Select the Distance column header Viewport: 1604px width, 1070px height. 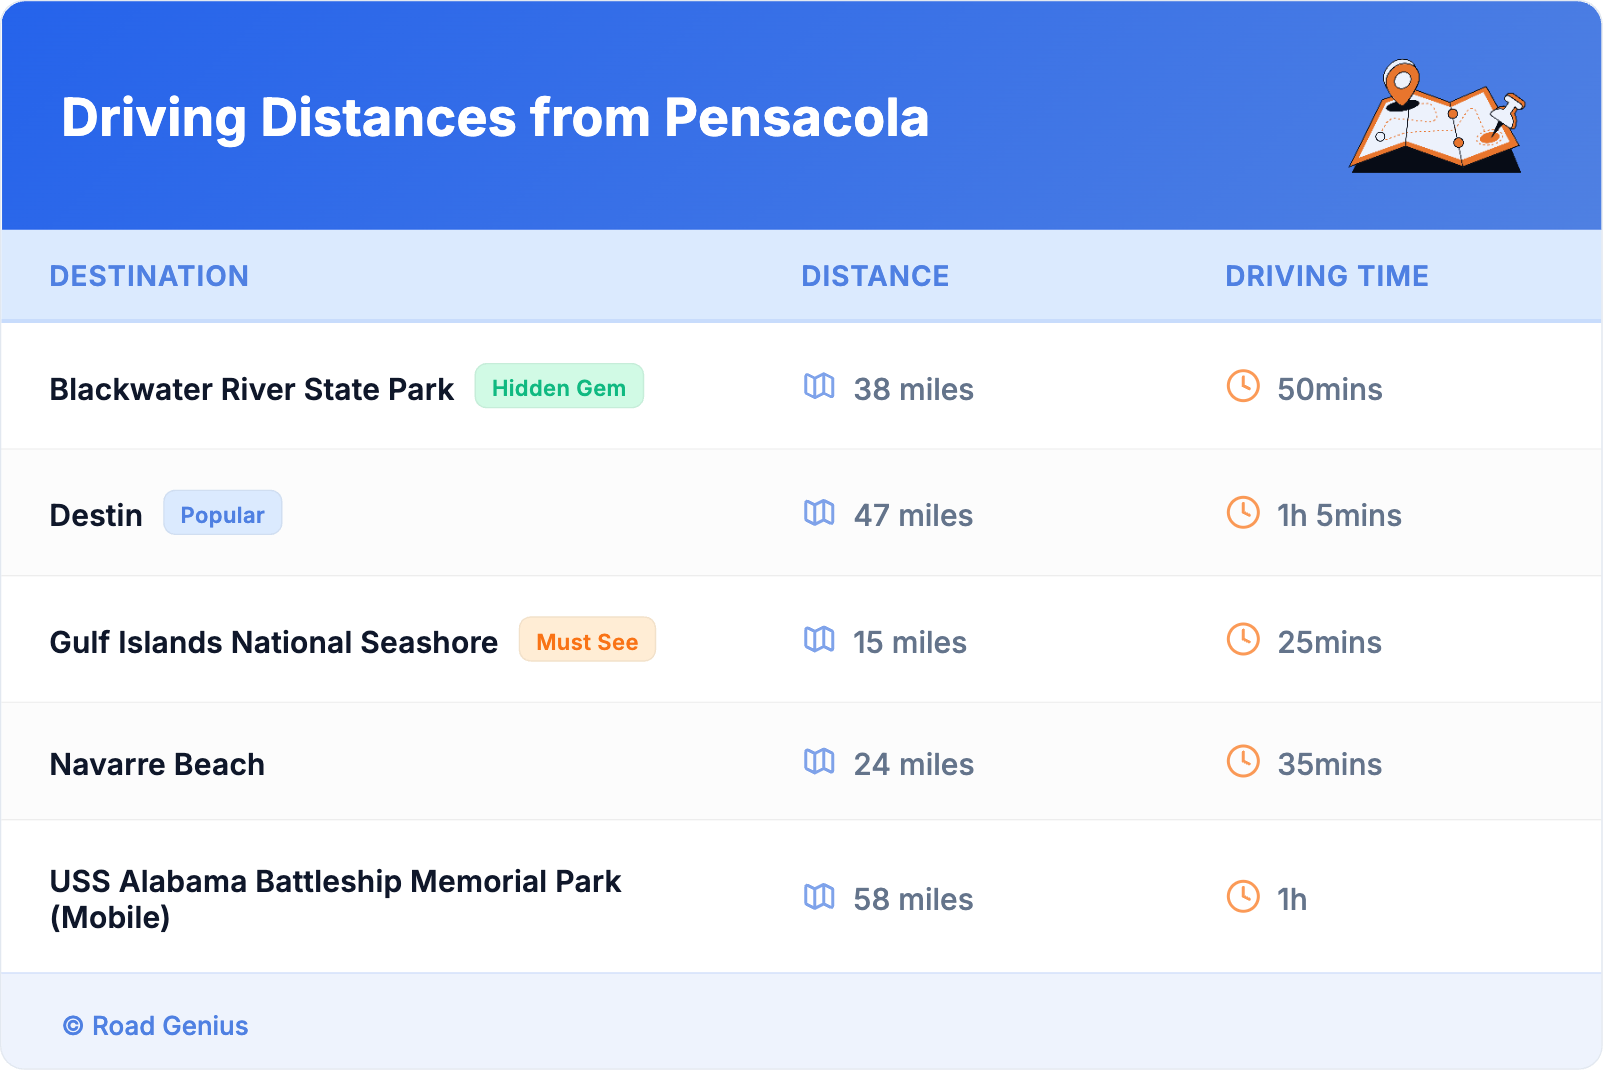(x=875, y=276)
